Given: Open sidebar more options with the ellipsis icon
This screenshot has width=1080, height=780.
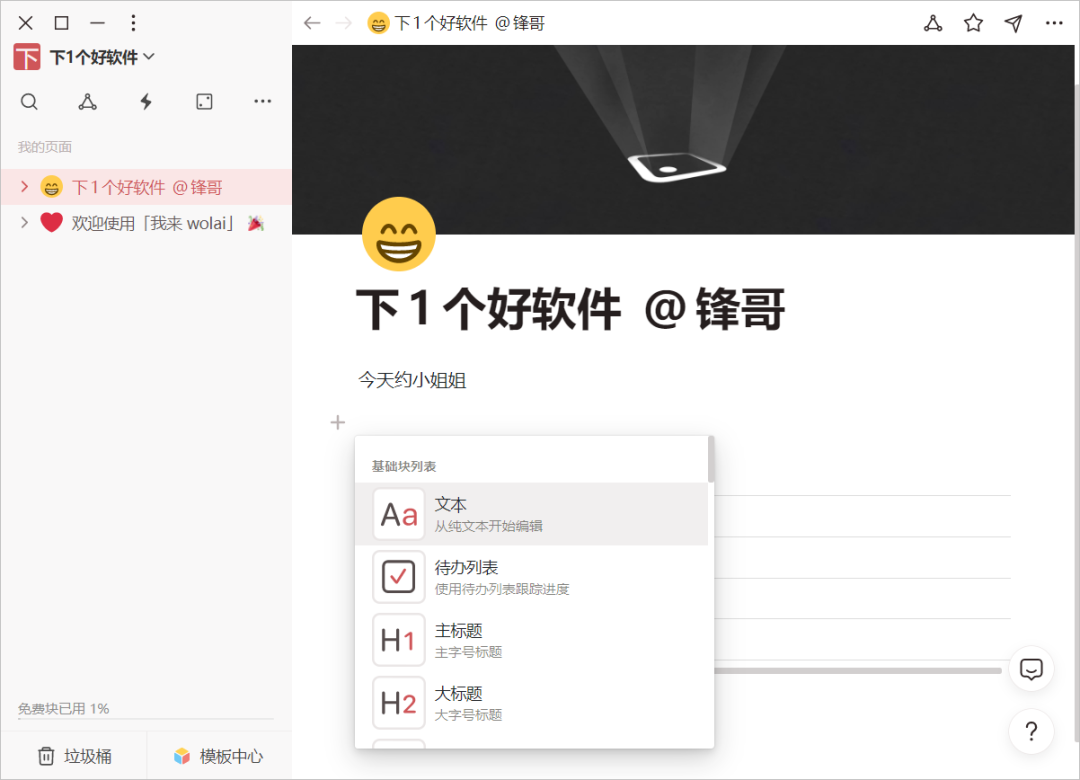Looking at the screenshot, I should click(x=262, y=101).
